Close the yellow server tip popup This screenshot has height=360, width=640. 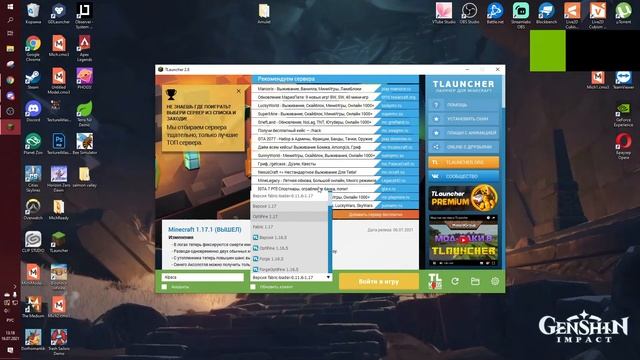pyautogui.click(x=239, y=91)
